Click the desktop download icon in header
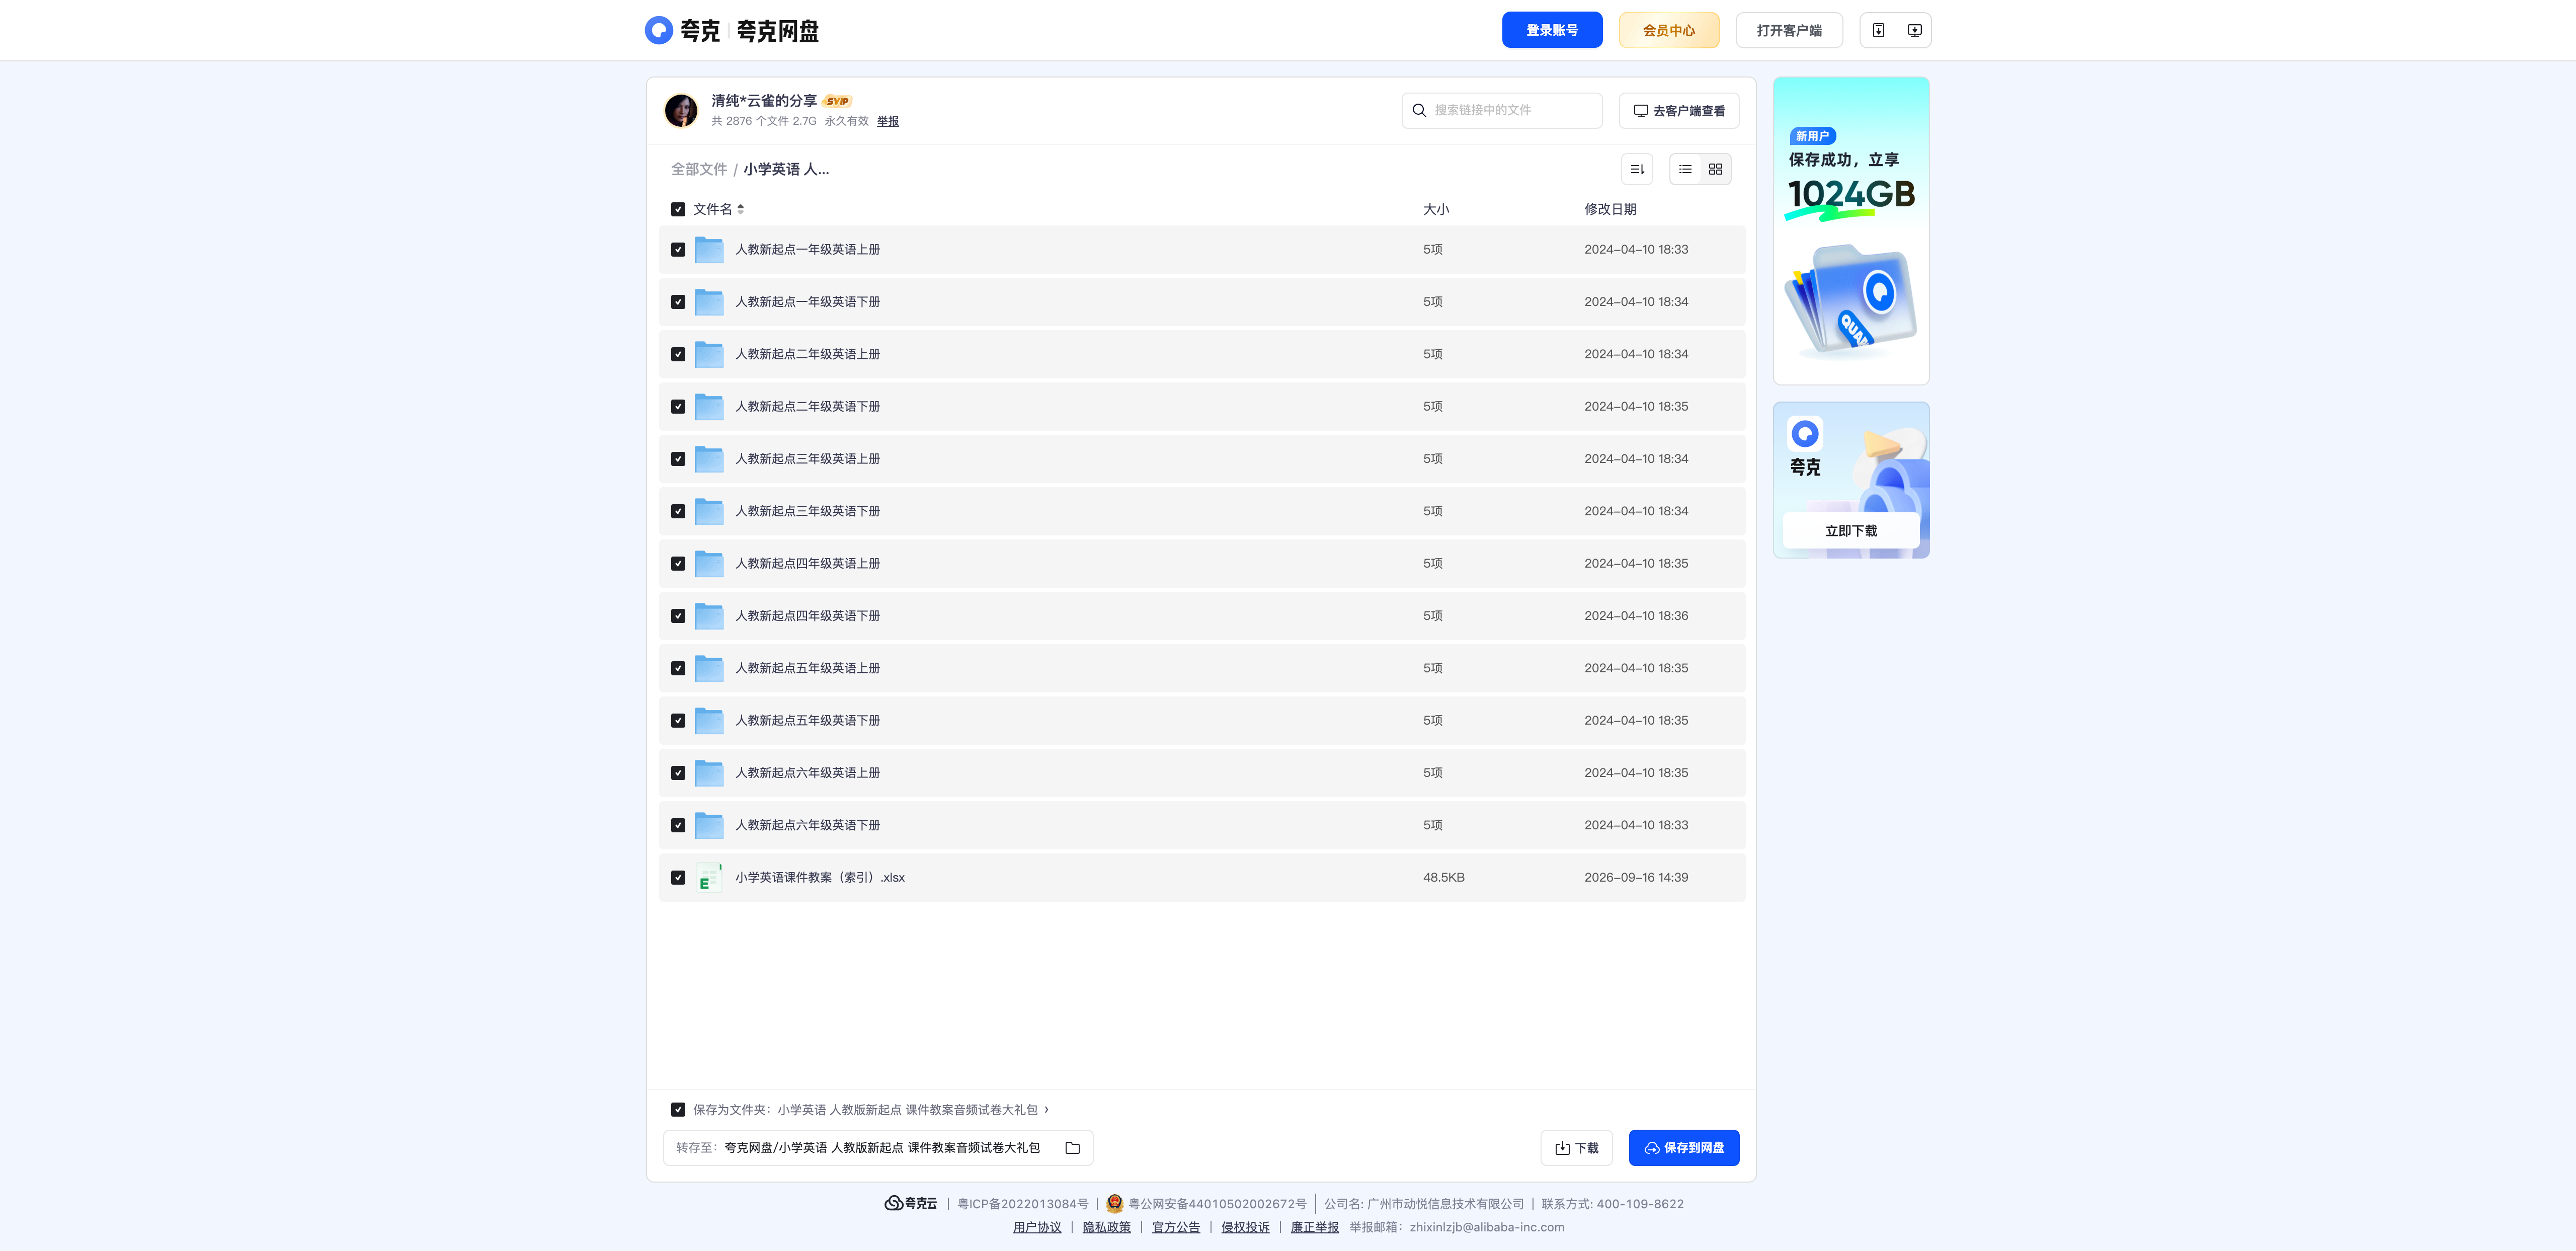Image resolution: width=2576 pixels, height=1251 pixels. pos(1914,30)
